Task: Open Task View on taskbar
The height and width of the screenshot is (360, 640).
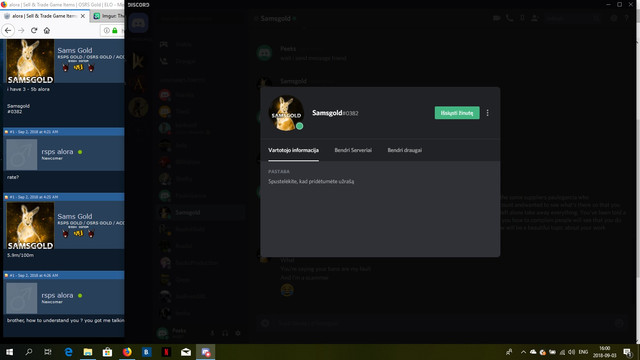Action: 48,352
